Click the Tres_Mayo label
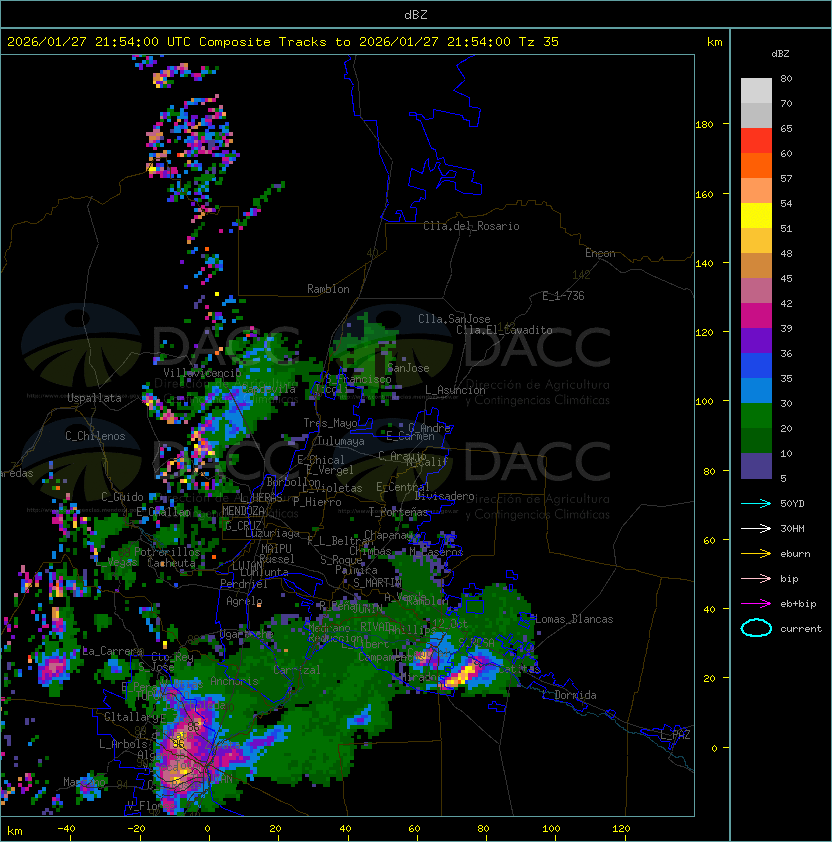832x842 pixels. (x=330, y=423)
